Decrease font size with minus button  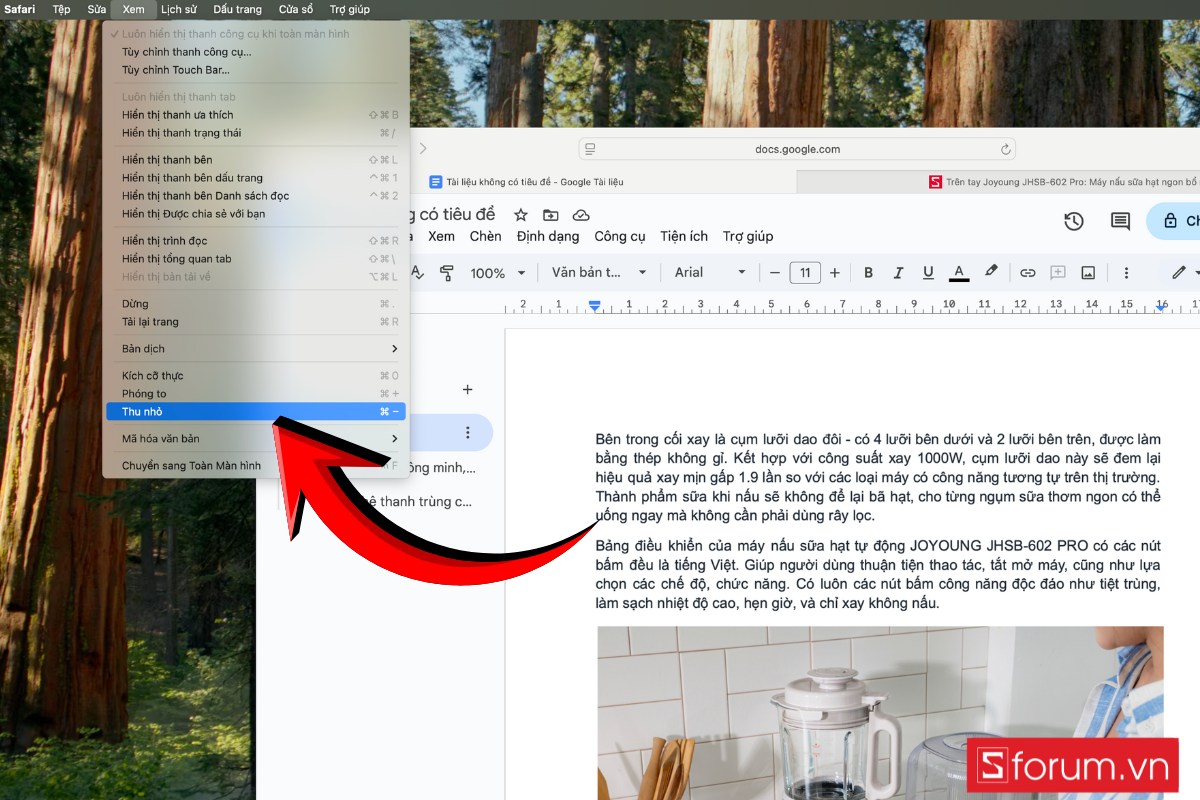click(x=774, y=272)
